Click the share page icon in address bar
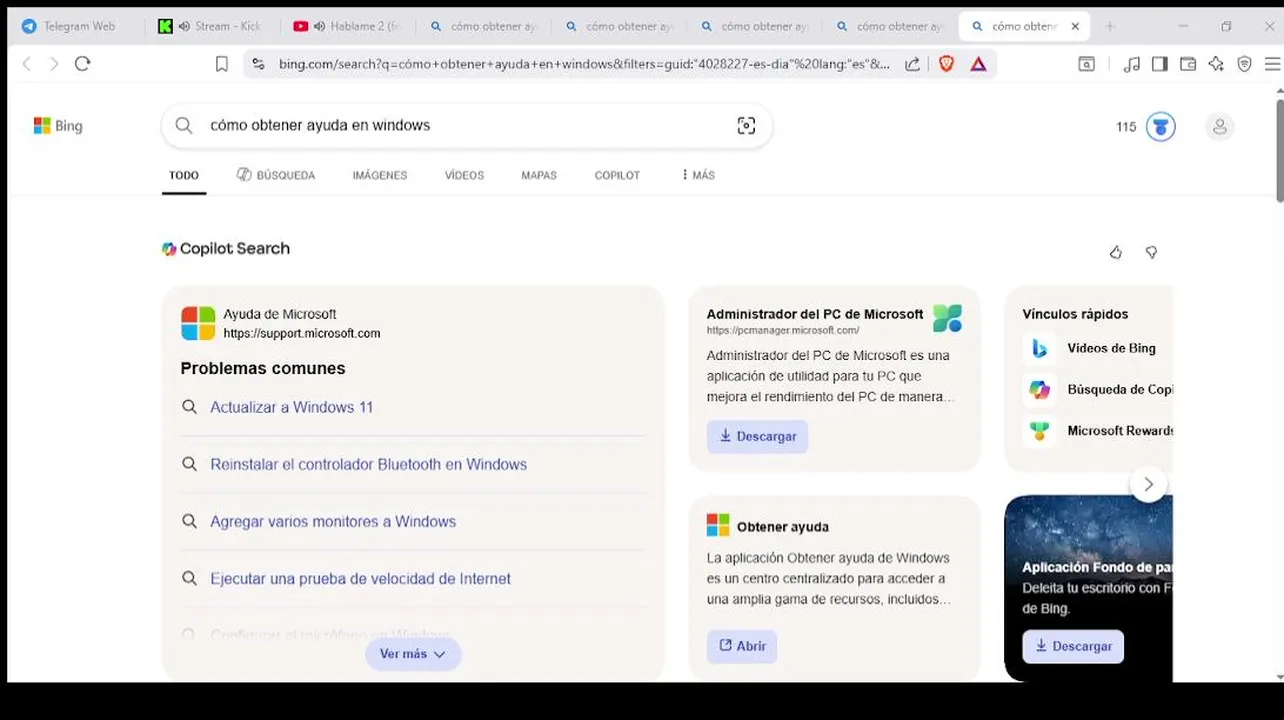The image size is (1284, 720). click(912, 64)
